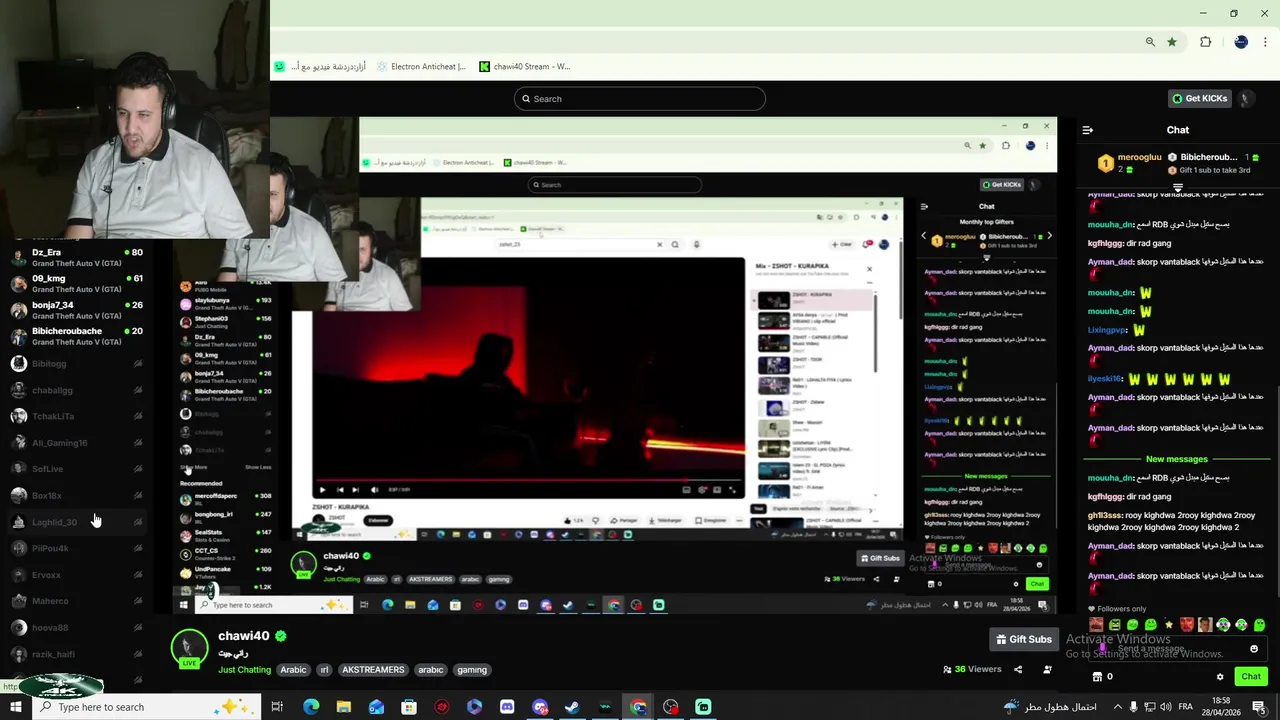Click the Windows taskbar search box
The height and width of the screenshot is (720, 1280).
coord(147,707)
